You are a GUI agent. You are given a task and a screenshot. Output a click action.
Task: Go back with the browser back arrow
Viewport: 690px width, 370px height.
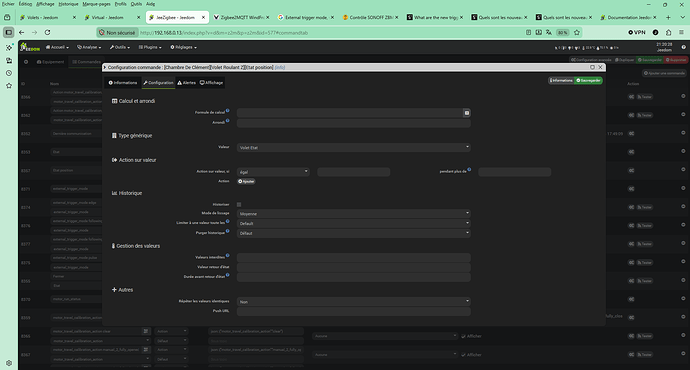pyautogui.click(x=22, y=33)
